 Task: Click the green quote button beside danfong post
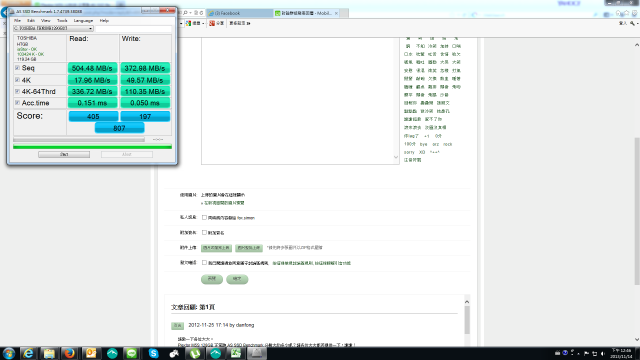(x=177, y=325)
